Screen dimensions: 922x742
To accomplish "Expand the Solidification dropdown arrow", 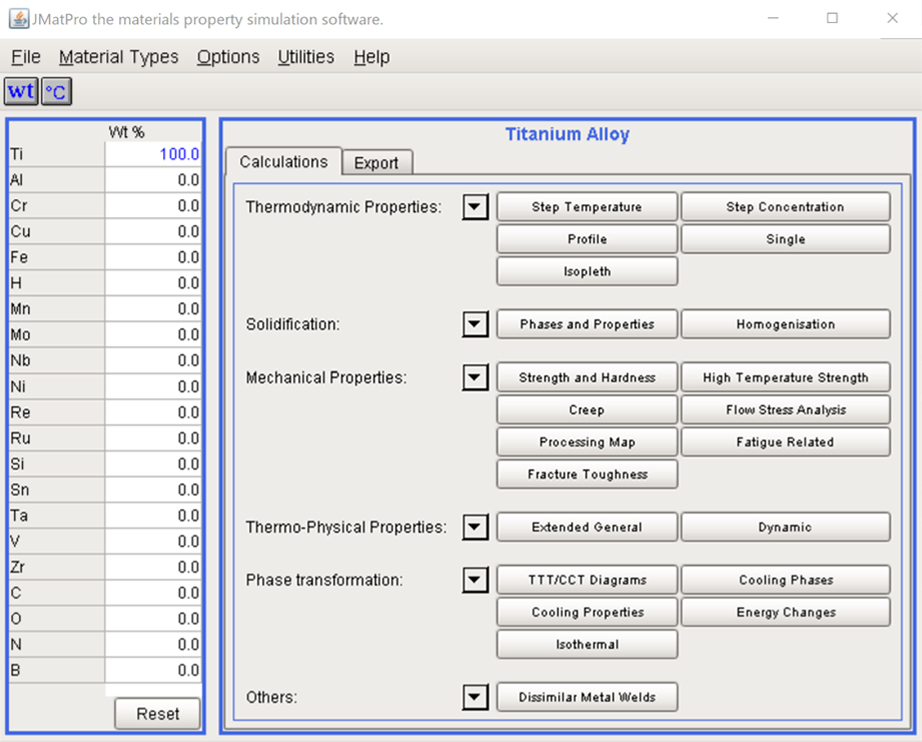I will [475, 324].
